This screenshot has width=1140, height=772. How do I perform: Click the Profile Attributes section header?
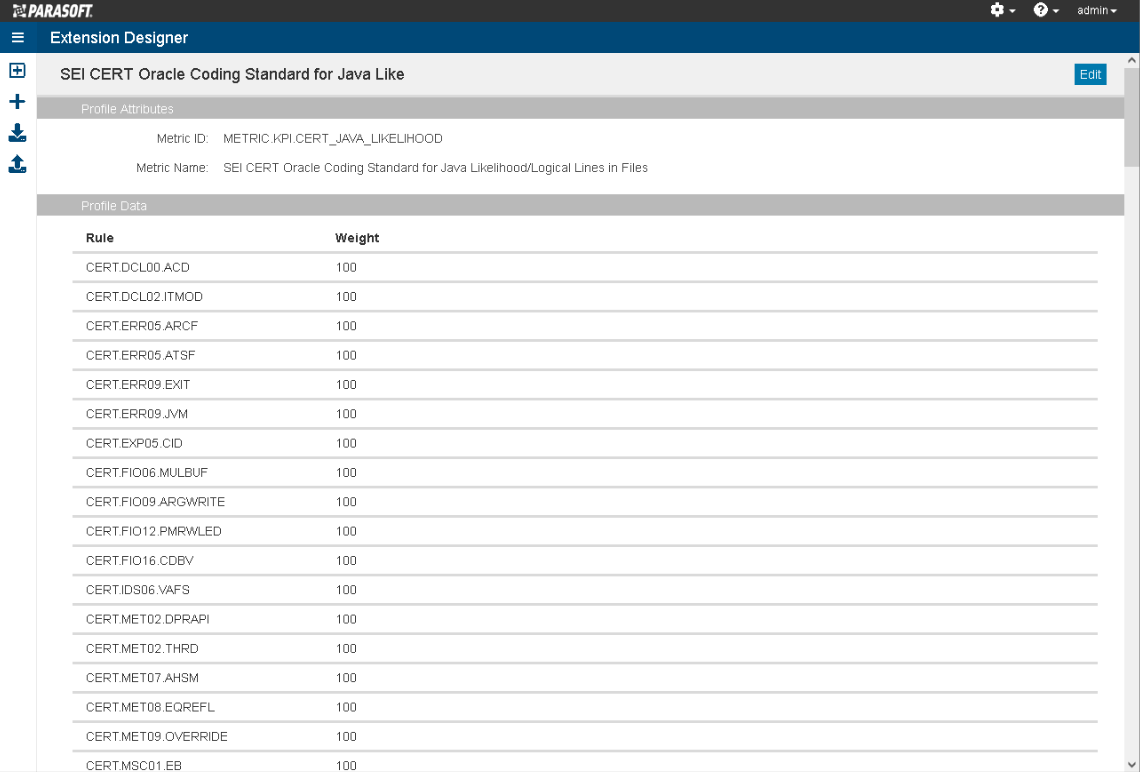pyautogui.click(x=580, y=108)
